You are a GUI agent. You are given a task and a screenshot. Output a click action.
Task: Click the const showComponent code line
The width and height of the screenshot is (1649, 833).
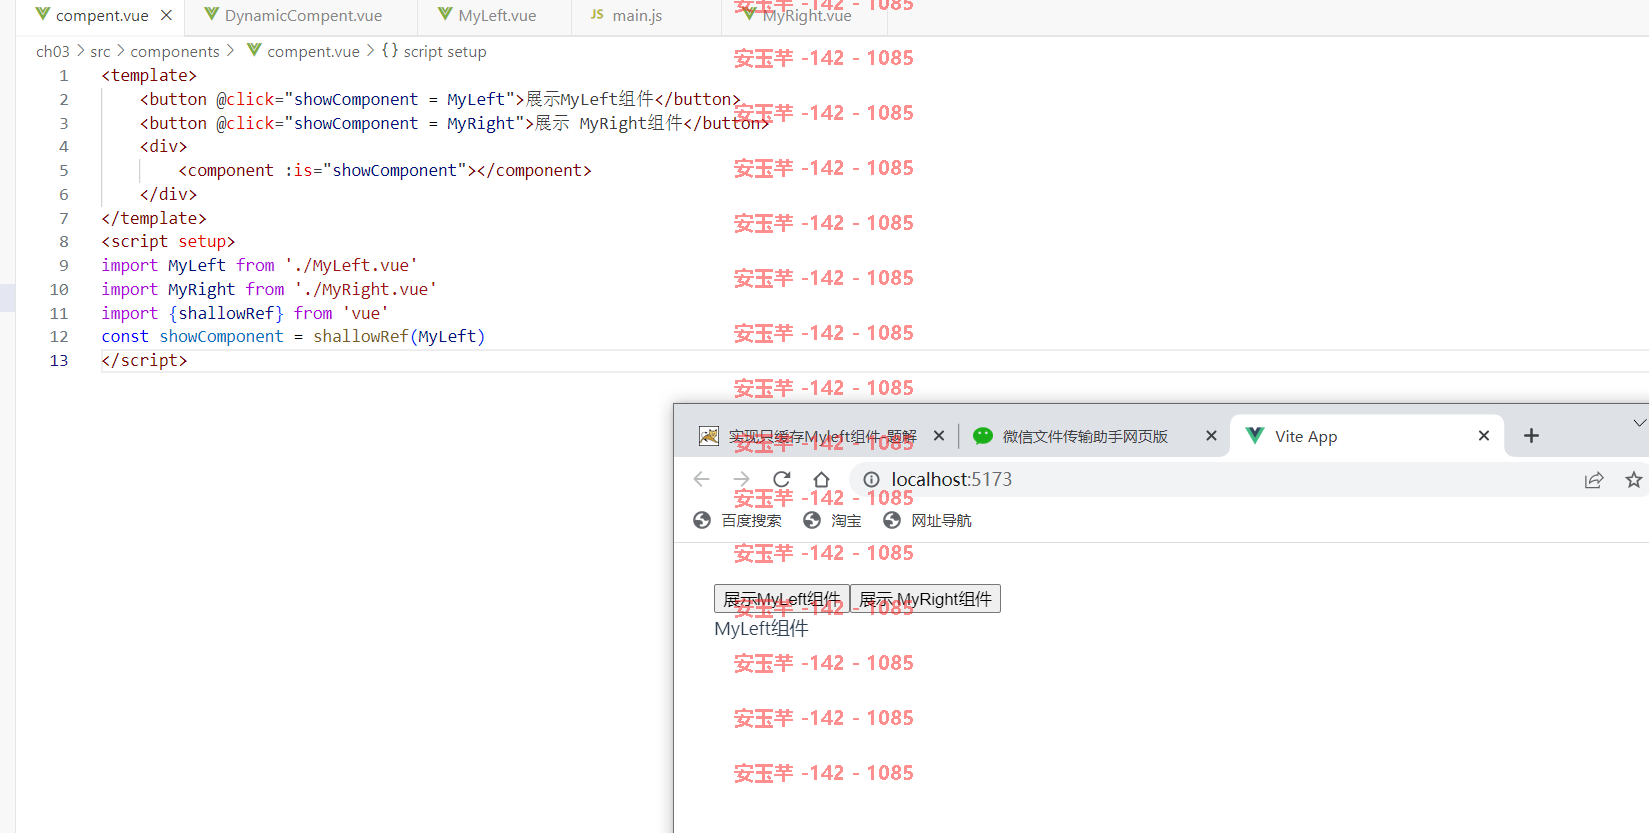click(293, 337)
